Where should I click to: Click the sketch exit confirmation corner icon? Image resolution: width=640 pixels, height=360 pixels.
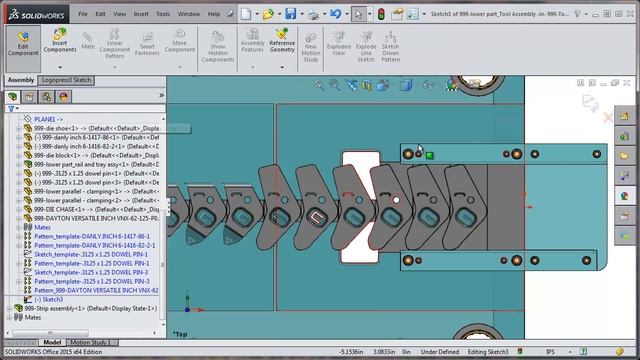pyautogui.click(x=590, y=103)
